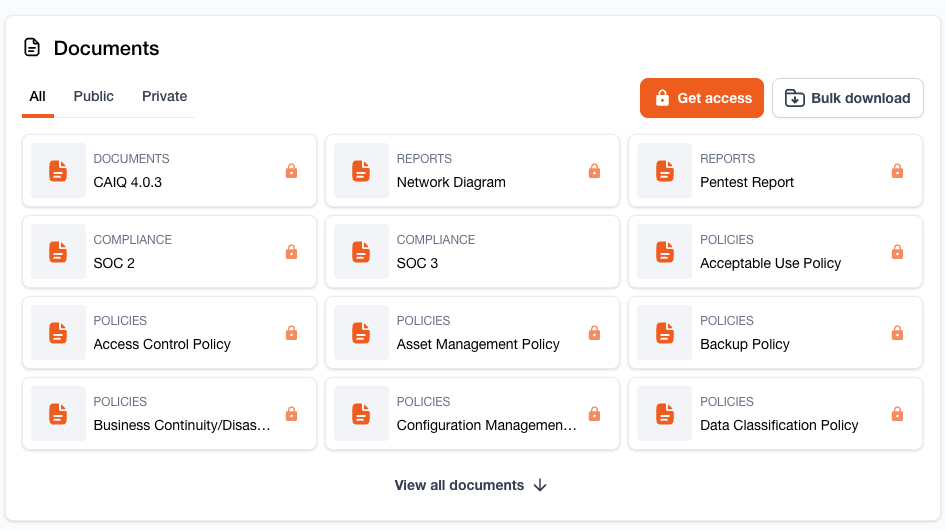The height and width of the screenshot is (530, 946).
Task: Click the Documents header page icon
Action: (33, 48)
